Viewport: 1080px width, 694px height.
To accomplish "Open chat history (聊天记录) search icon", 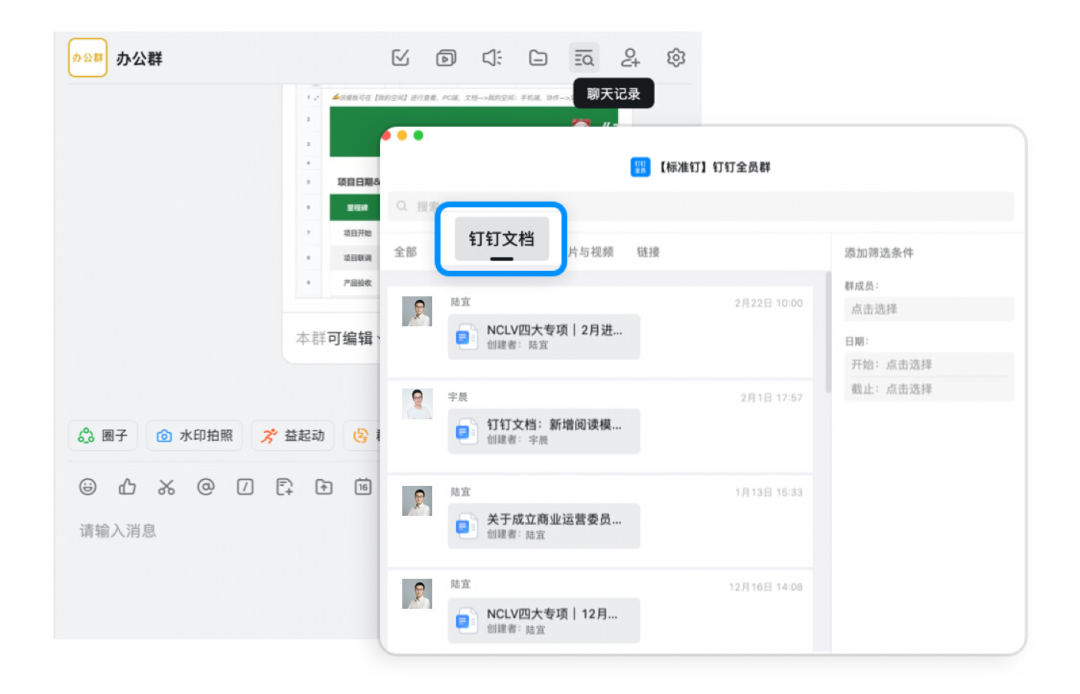I will tap(584, 58).
